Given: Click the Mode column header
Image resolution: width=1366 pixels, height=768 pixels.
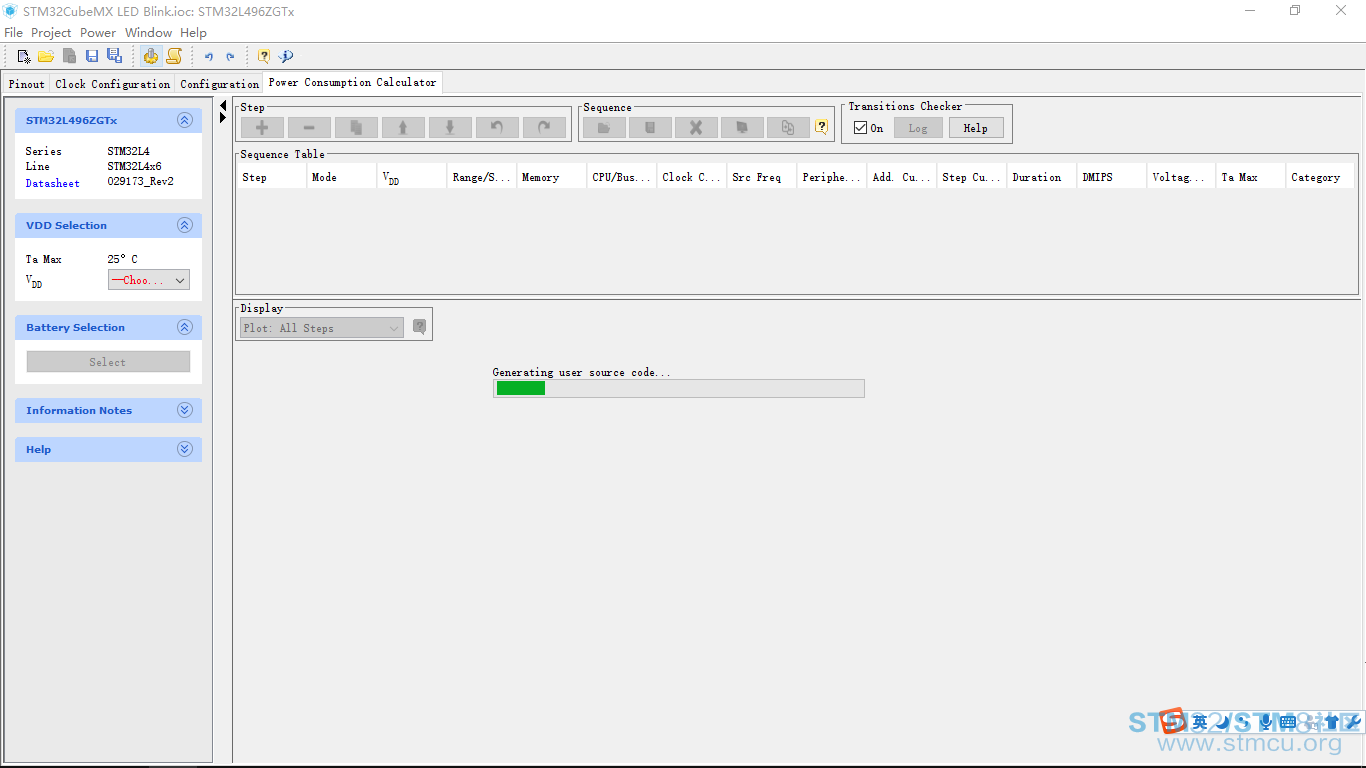Looking at the screenshot, I should 342,177.
